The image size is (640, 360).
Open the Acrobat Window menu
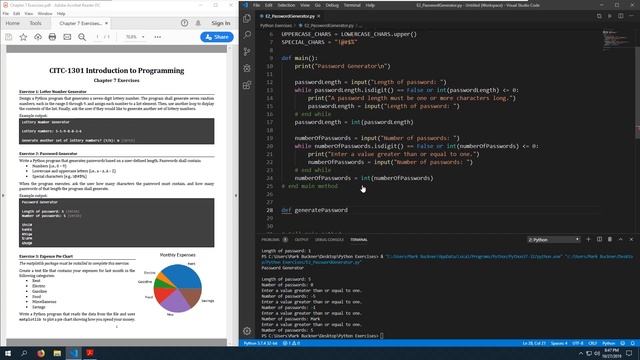(45, 13)
